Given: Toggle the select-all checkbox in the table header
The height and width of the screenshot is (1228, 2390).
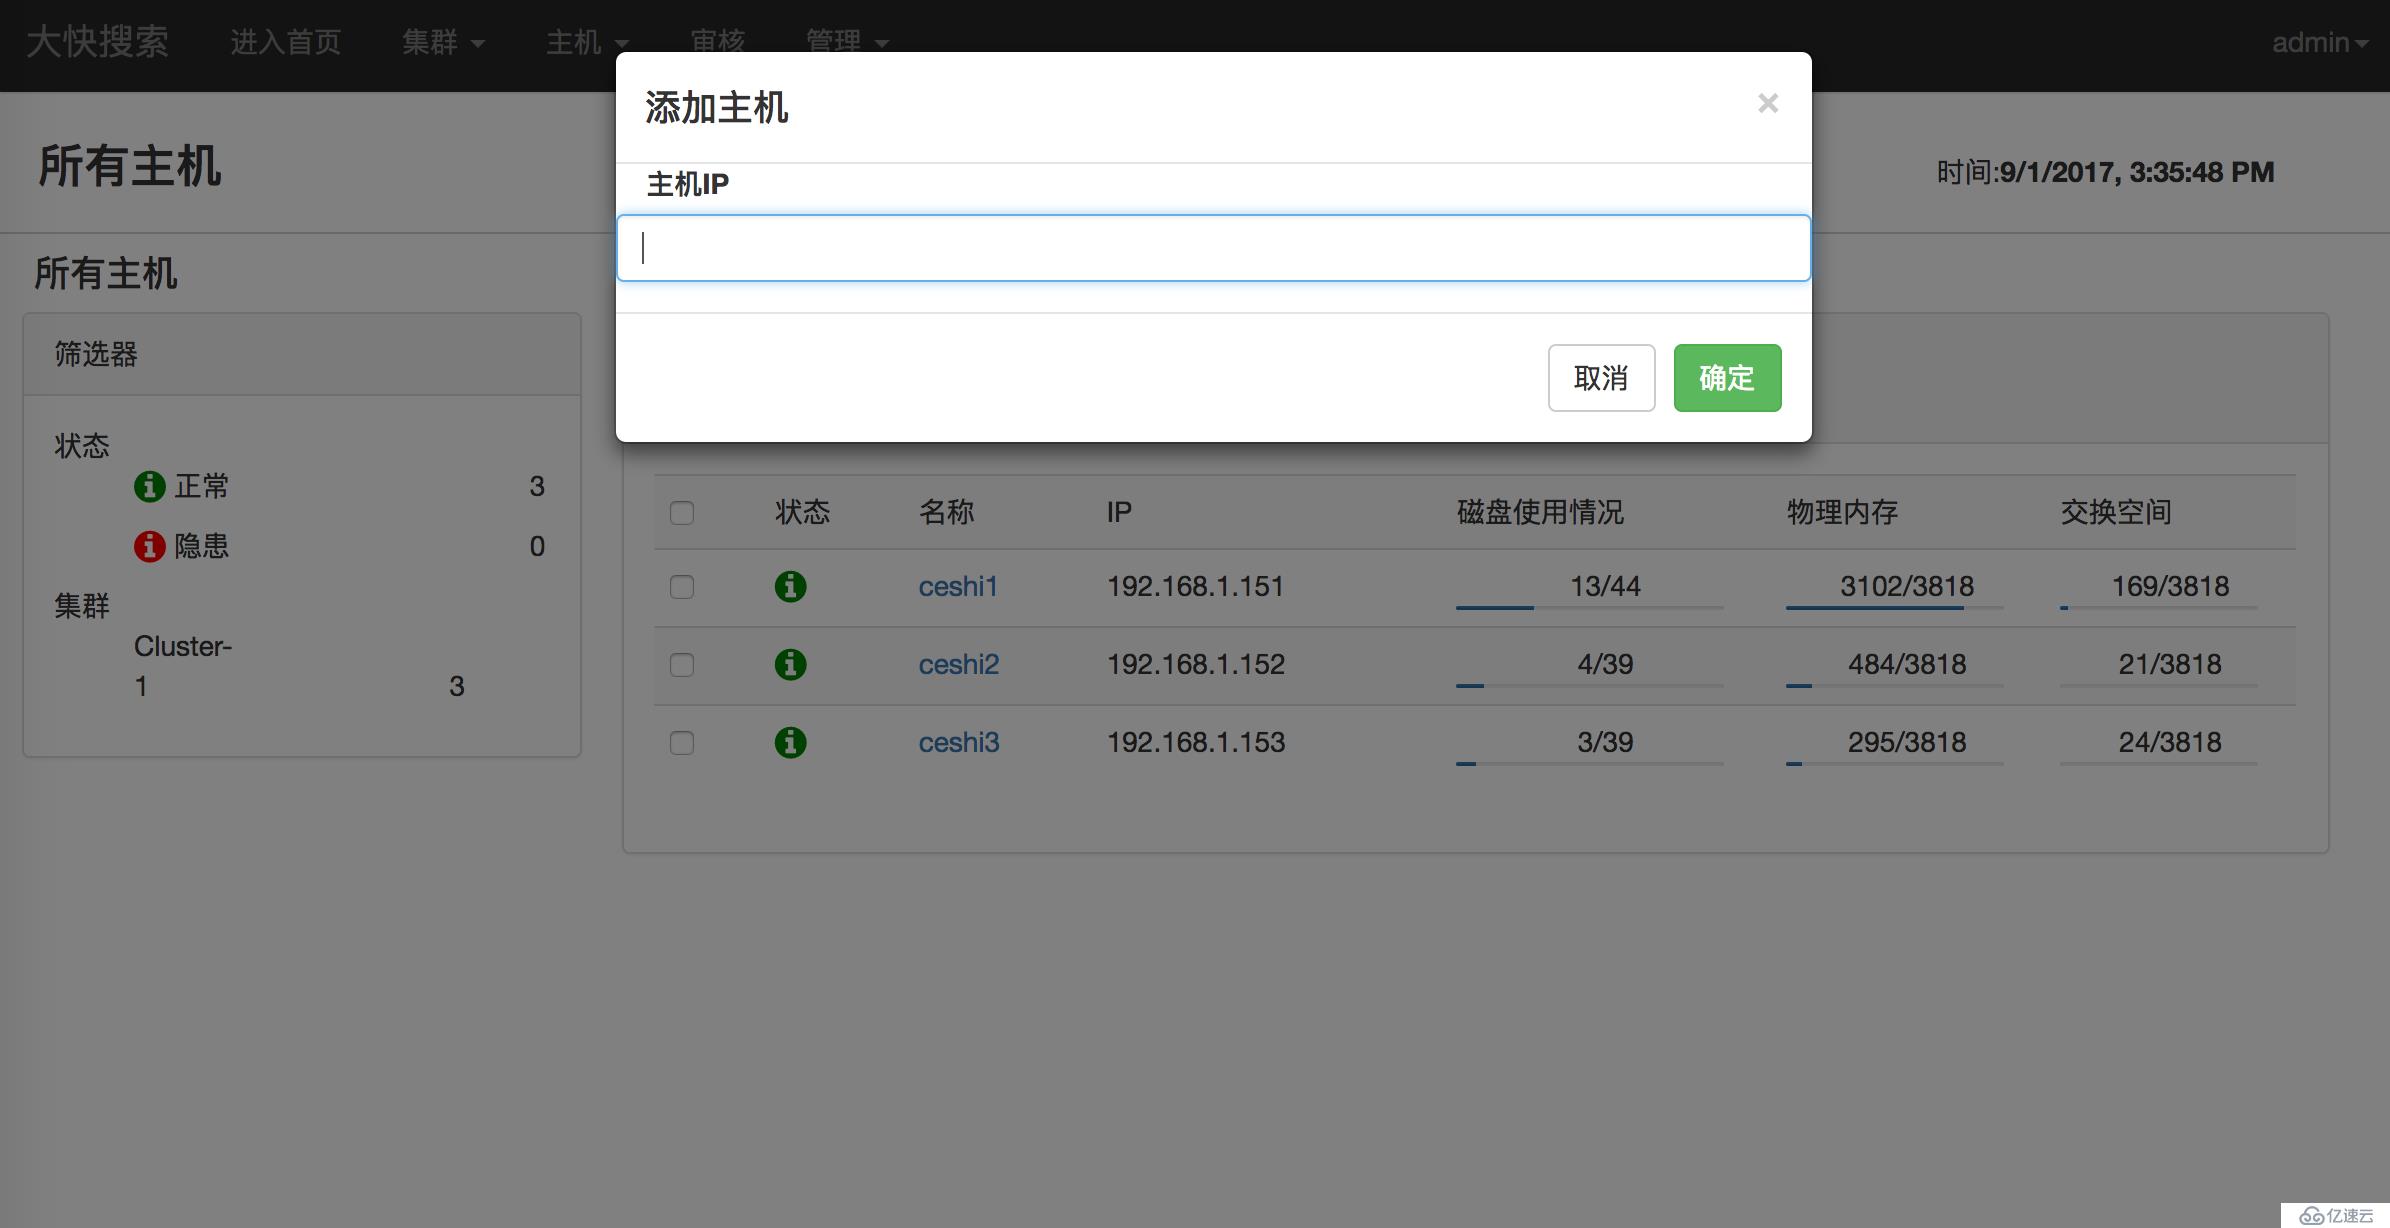Looking at the screenshot, I should point(682,513).
